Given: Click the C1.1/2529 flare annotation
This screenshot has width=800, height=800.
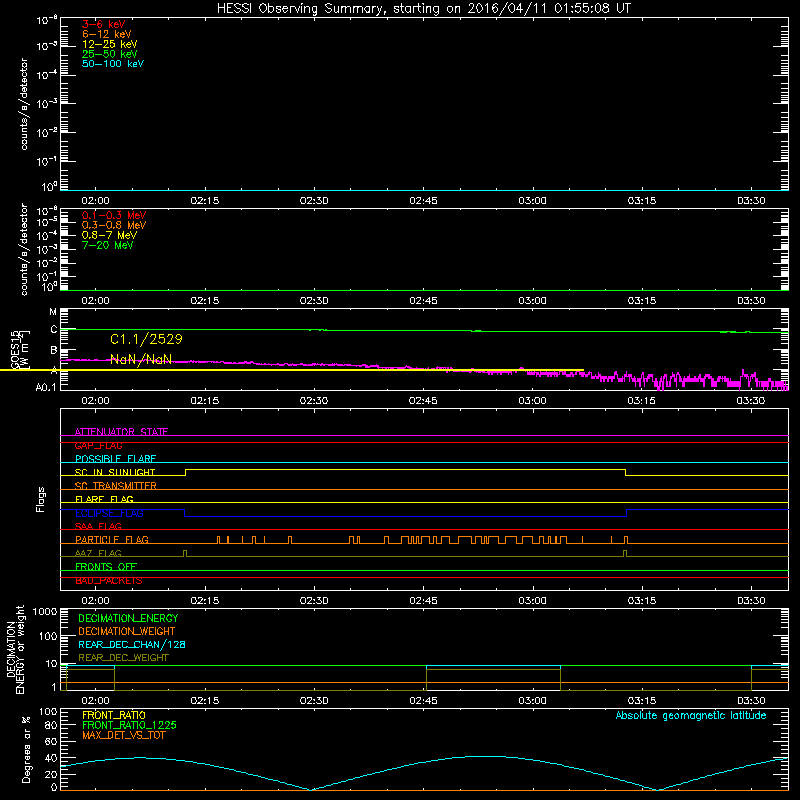Looking at the screenshot, I should pos(146,339).
